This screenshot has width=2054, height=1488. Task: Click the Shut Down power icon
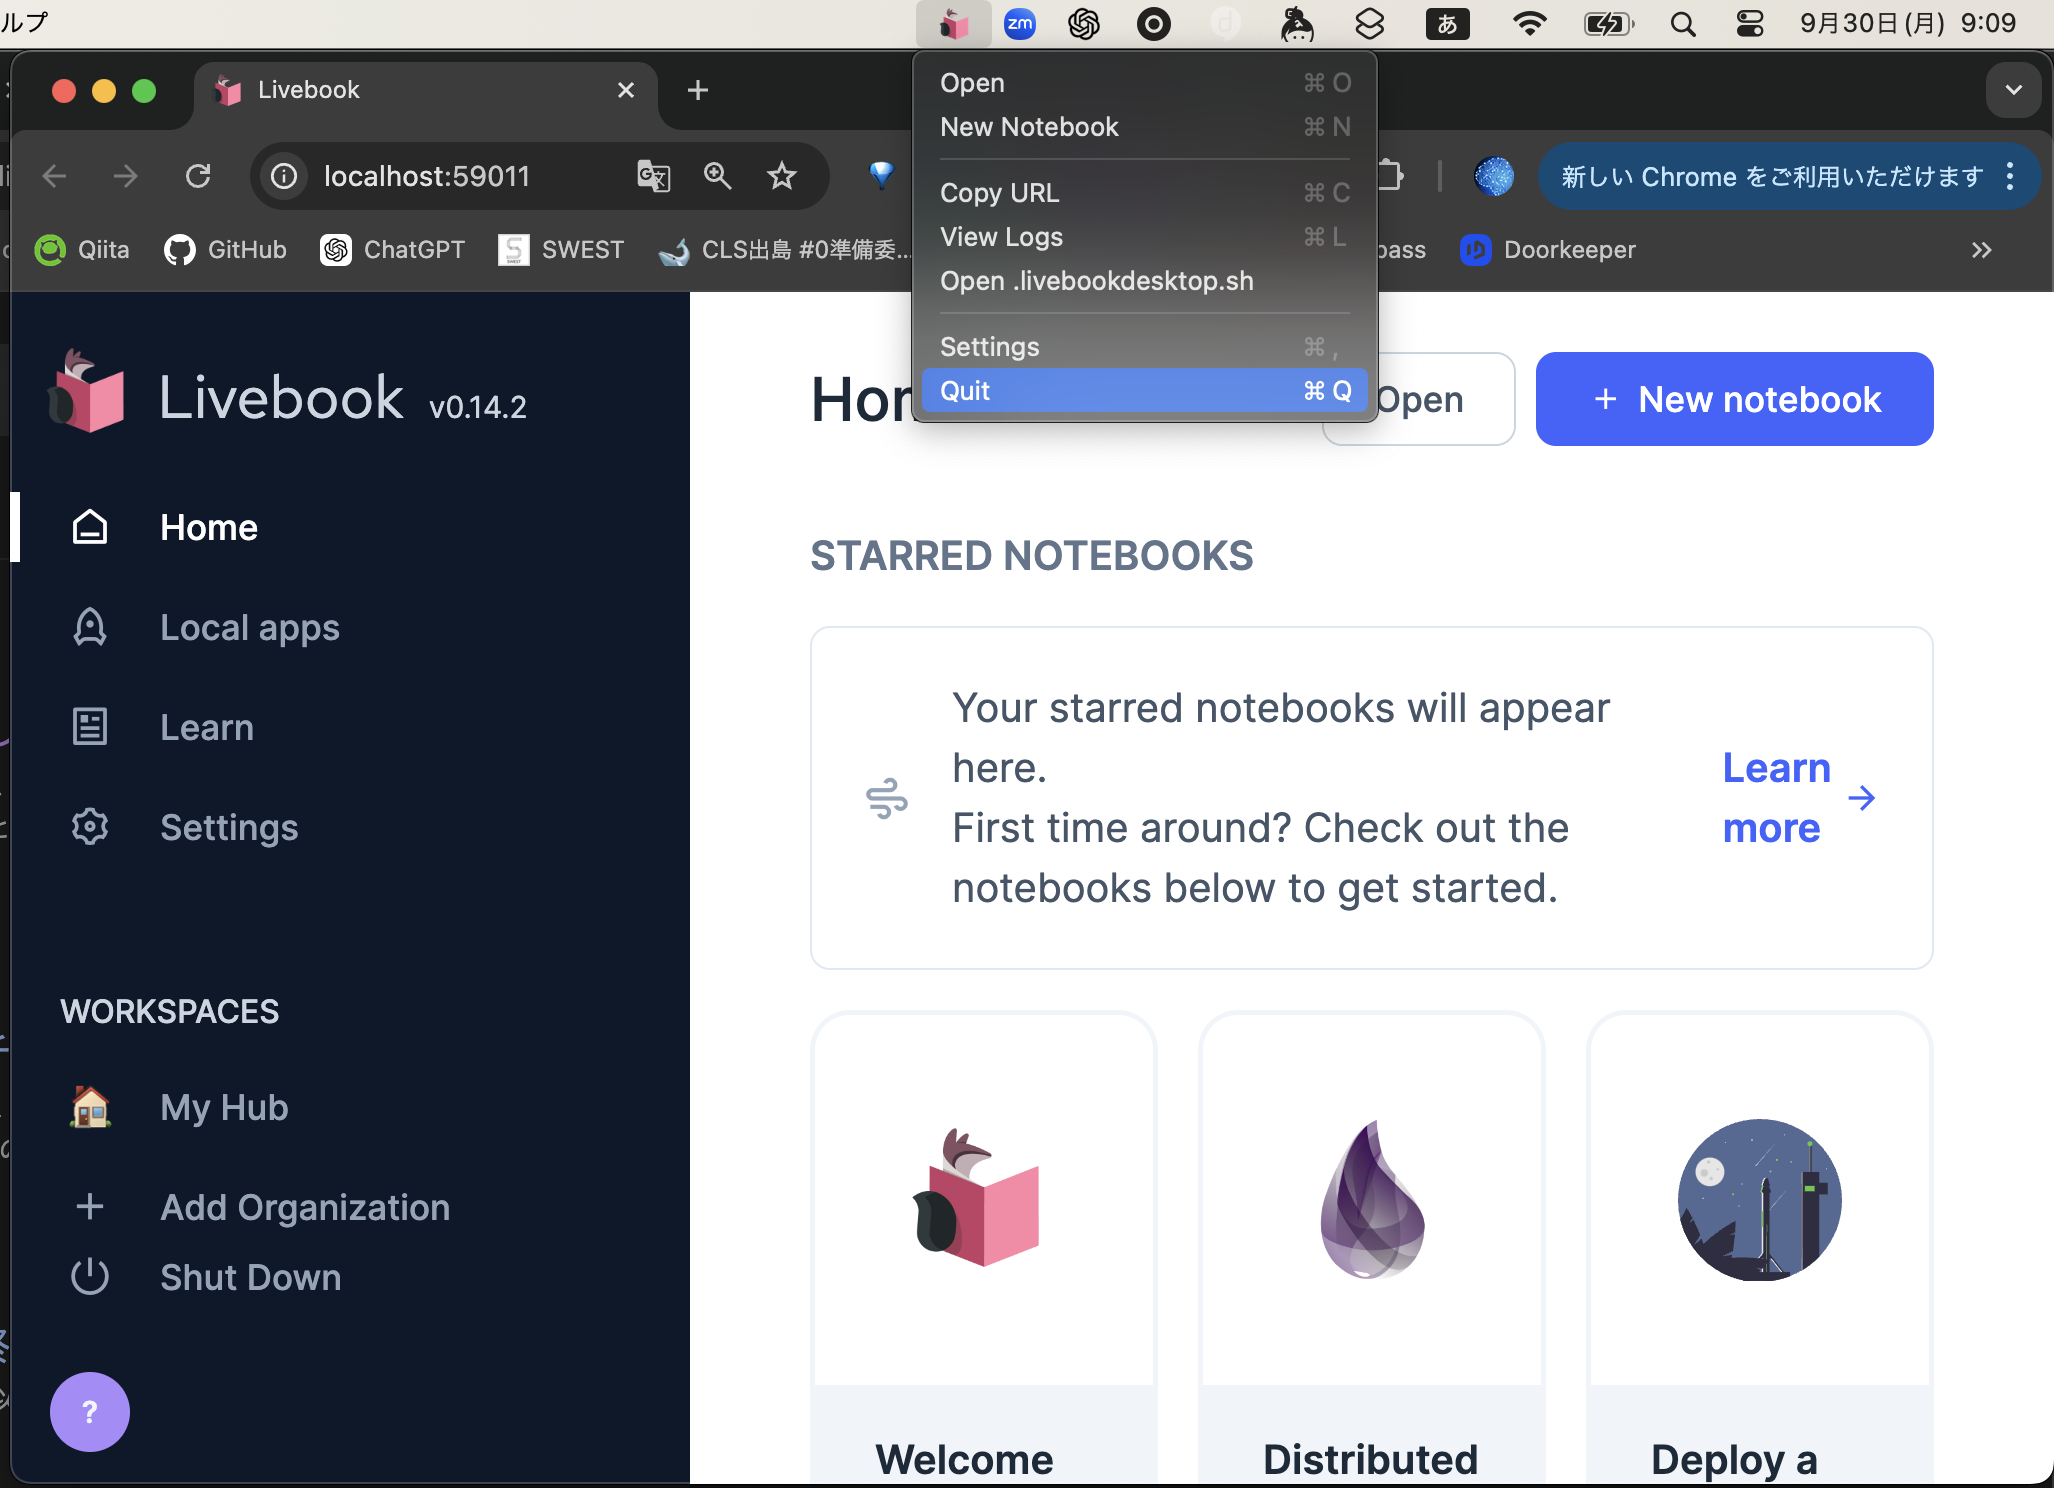coord(90,1277)
